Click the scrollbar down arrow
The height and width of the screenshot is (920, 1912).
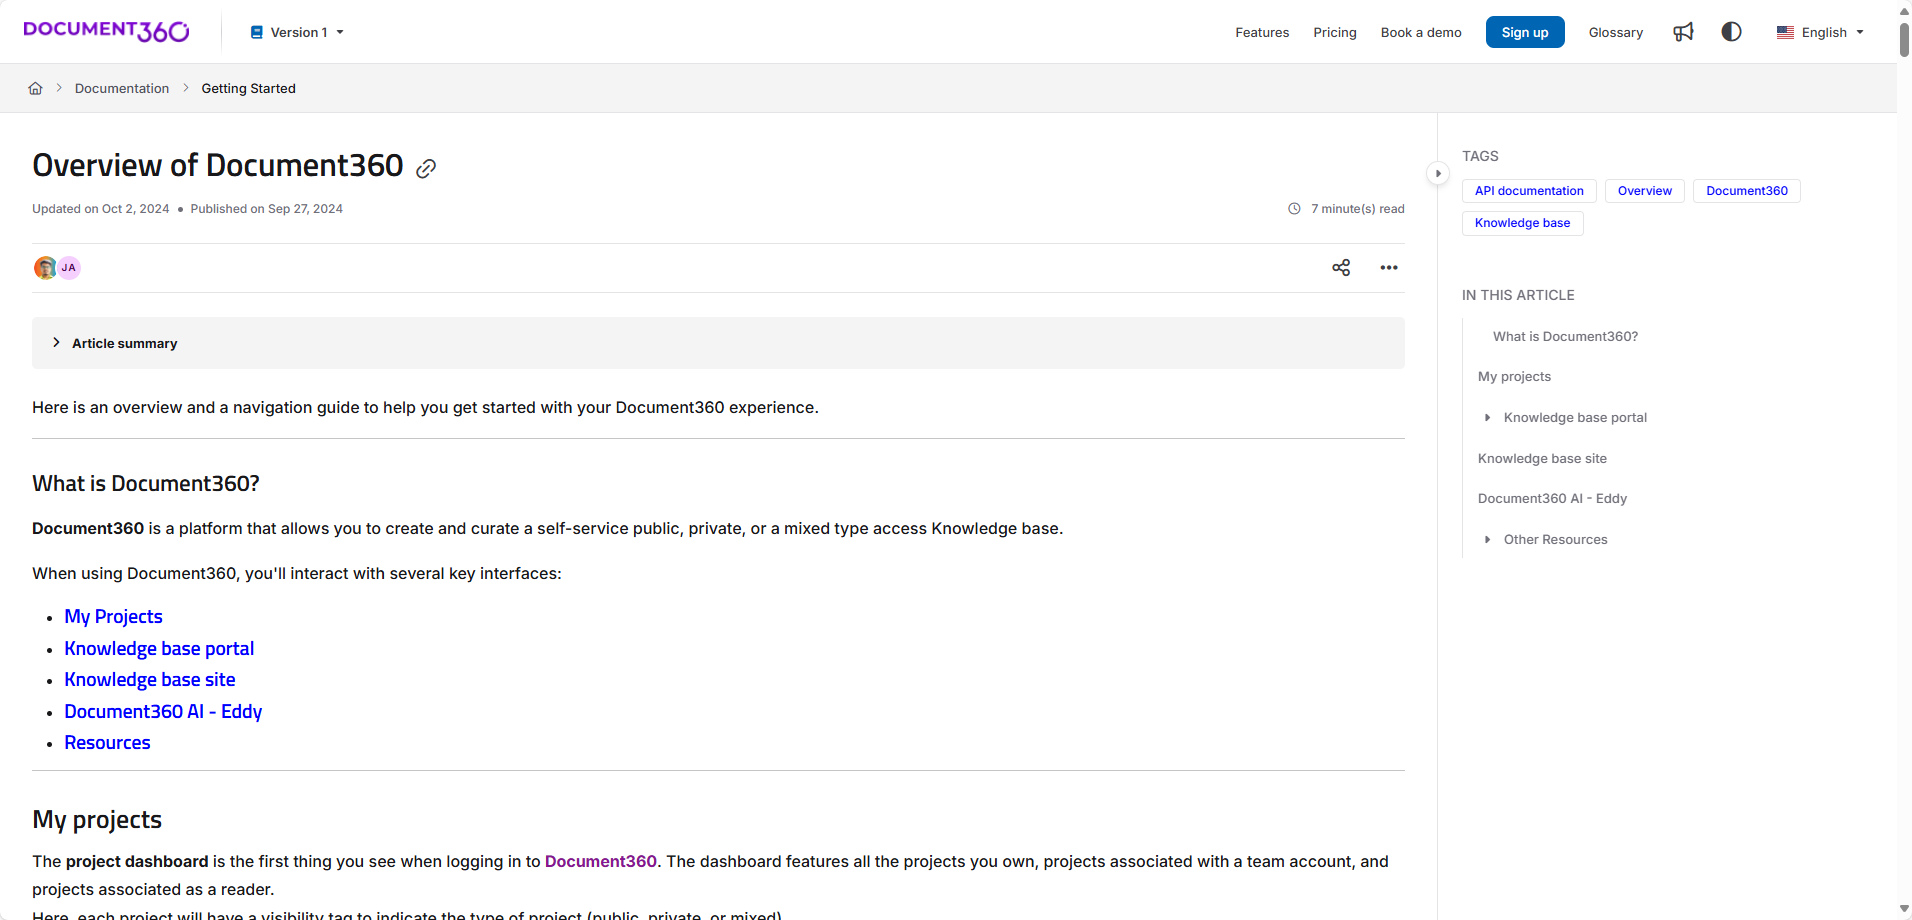(x=1904, y=909)
